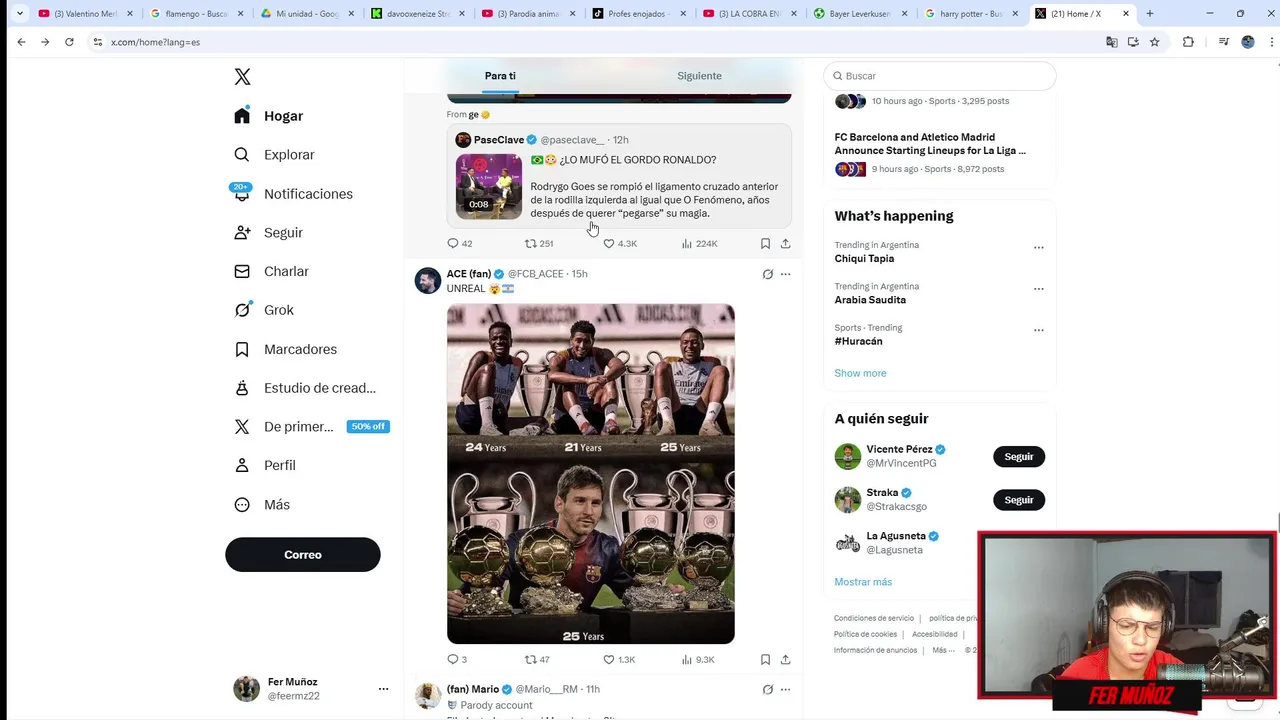Open Notificaciones with 20+ badge

(292, 193)
